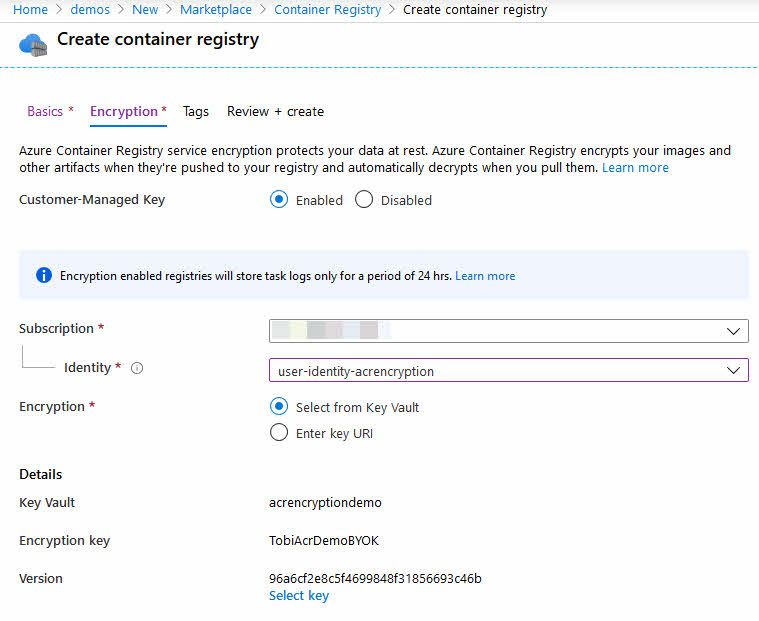Screen dimensions: 759x621
Task: Click the Create container registry page title
Action: pyautogui.click(x=158, y=40)
